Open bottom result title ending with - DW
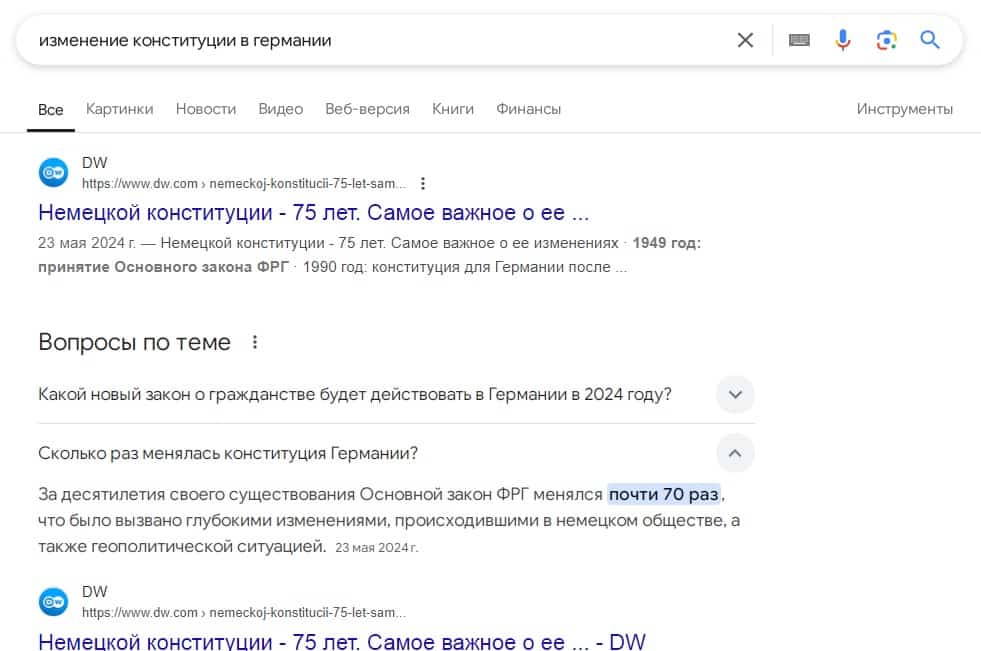This screenshot has width=981, height=651. (342, 641)
